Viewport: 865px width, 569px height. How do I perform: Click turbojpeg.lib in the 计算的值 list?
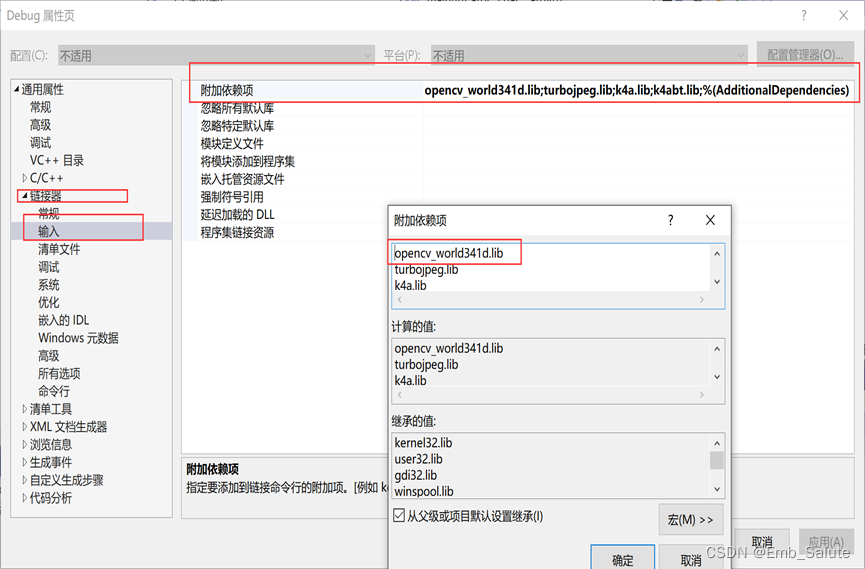426,365
